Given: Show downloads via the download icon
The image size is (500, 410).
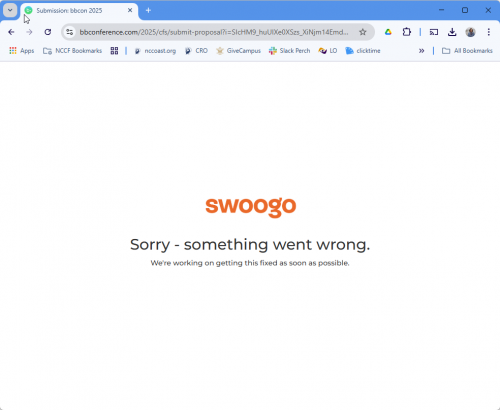Looking at the screenshot, I should [452, 32].
